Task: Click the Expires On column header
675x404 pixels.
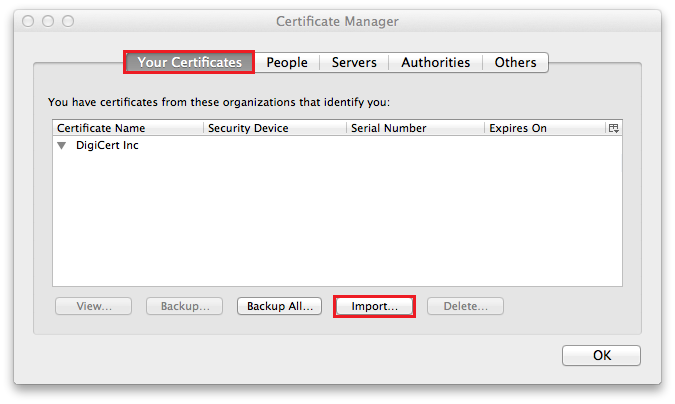Action: click(x=544, y=128)
